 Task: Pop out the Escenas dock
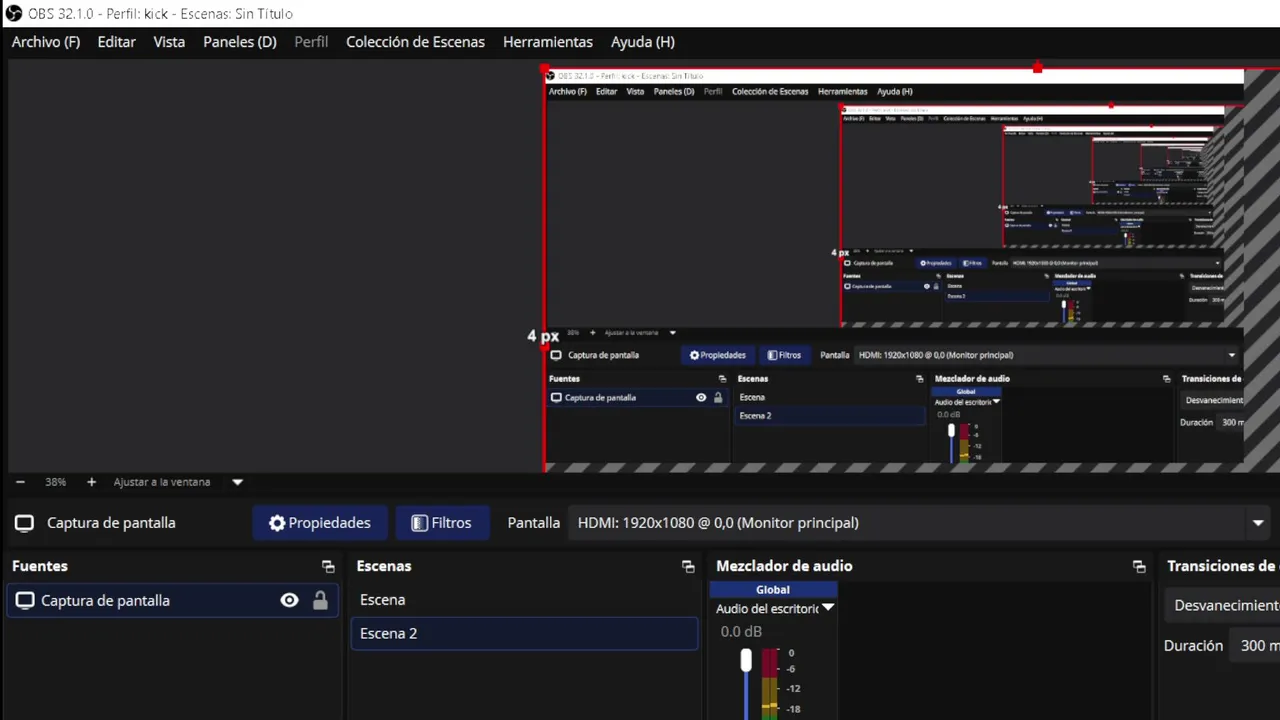(688, 566)
